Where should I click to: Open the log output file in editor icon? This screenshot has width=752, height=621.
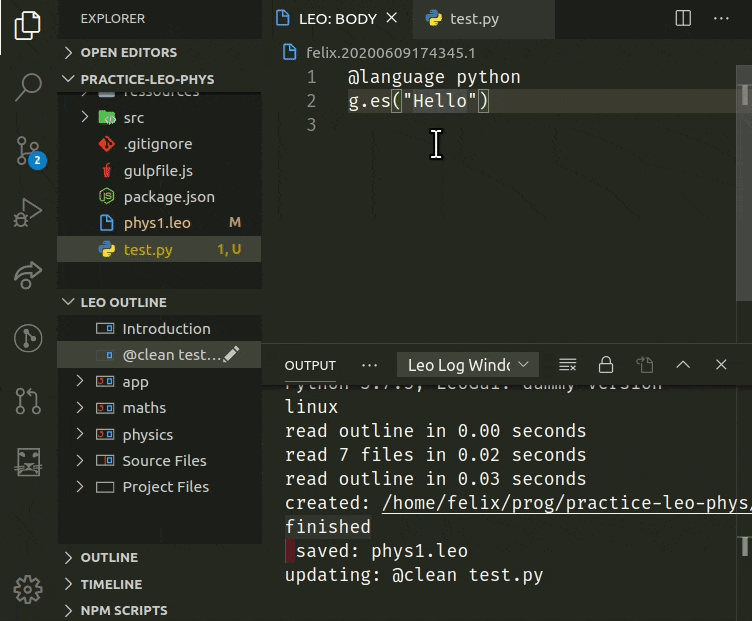coord(645,365)
